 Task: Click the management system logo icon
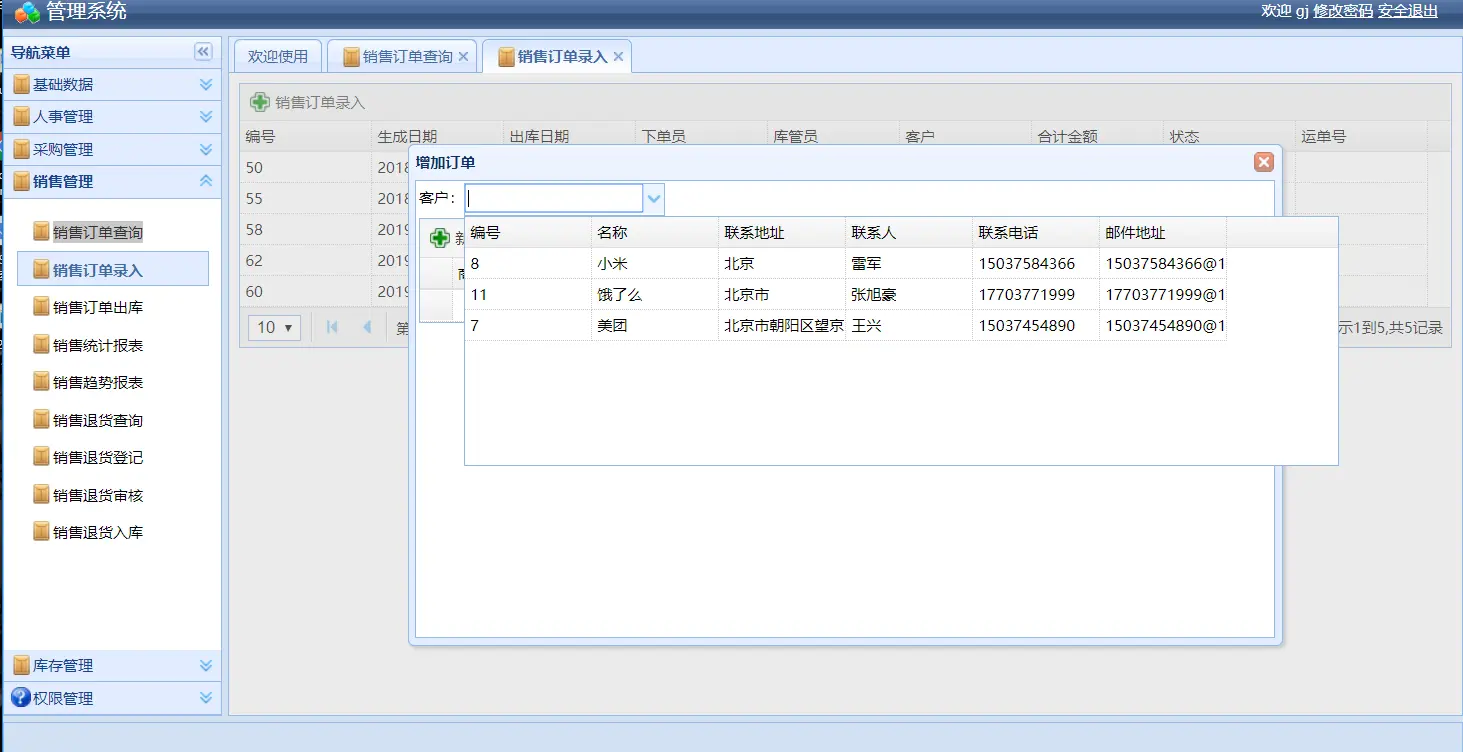coord(28,12)
